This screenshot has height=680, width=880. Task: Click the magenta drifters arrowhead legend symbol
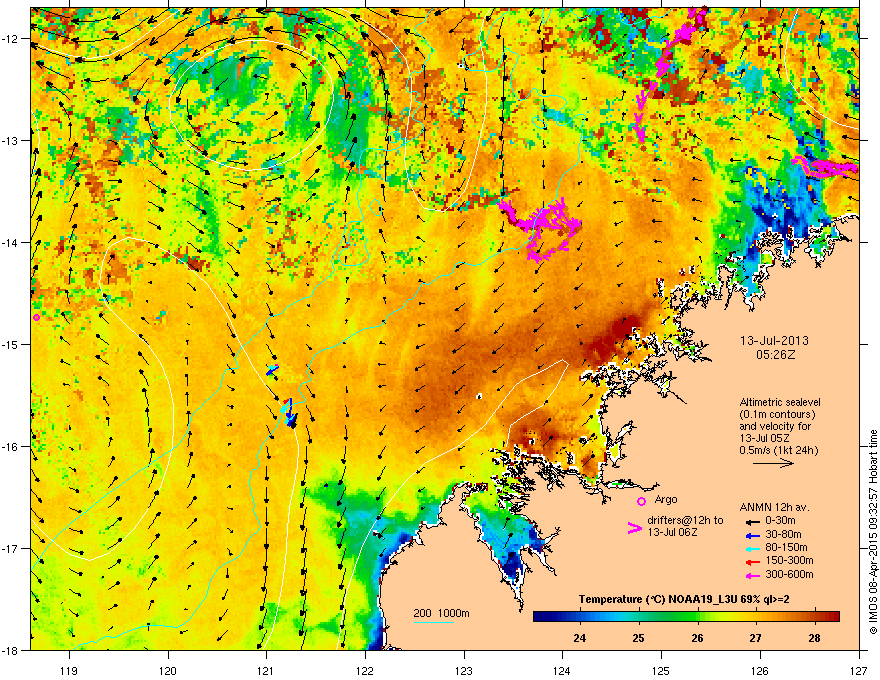tap(634, 528)
